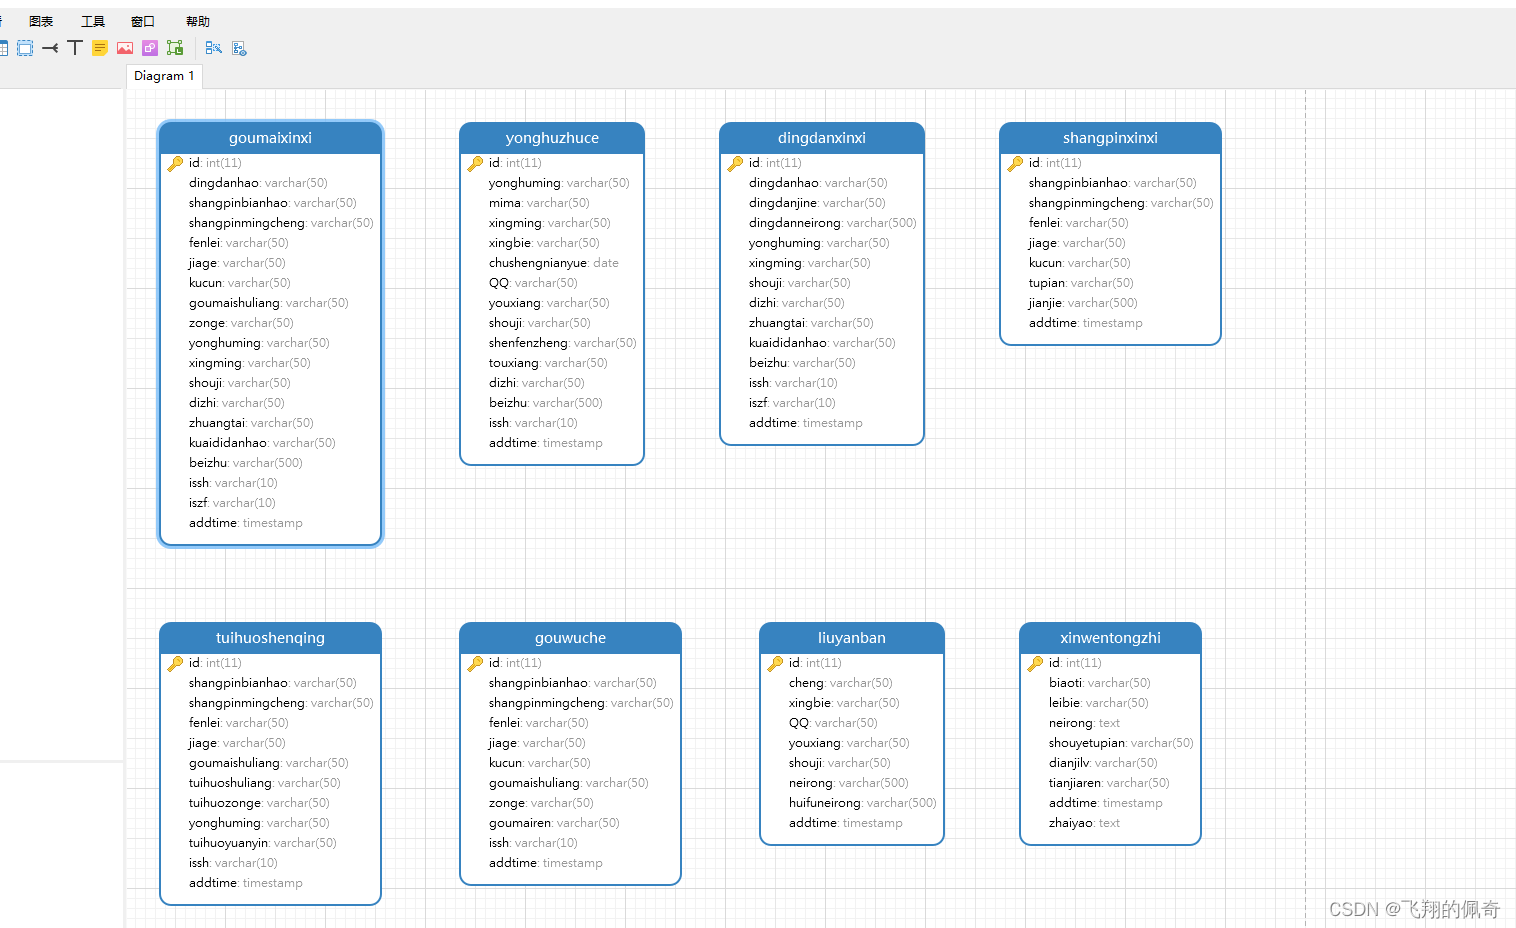This screenshot has height=928, width=1516.
Task: Click primary key icon in xinwentongzhi table
Action: 1035,663
